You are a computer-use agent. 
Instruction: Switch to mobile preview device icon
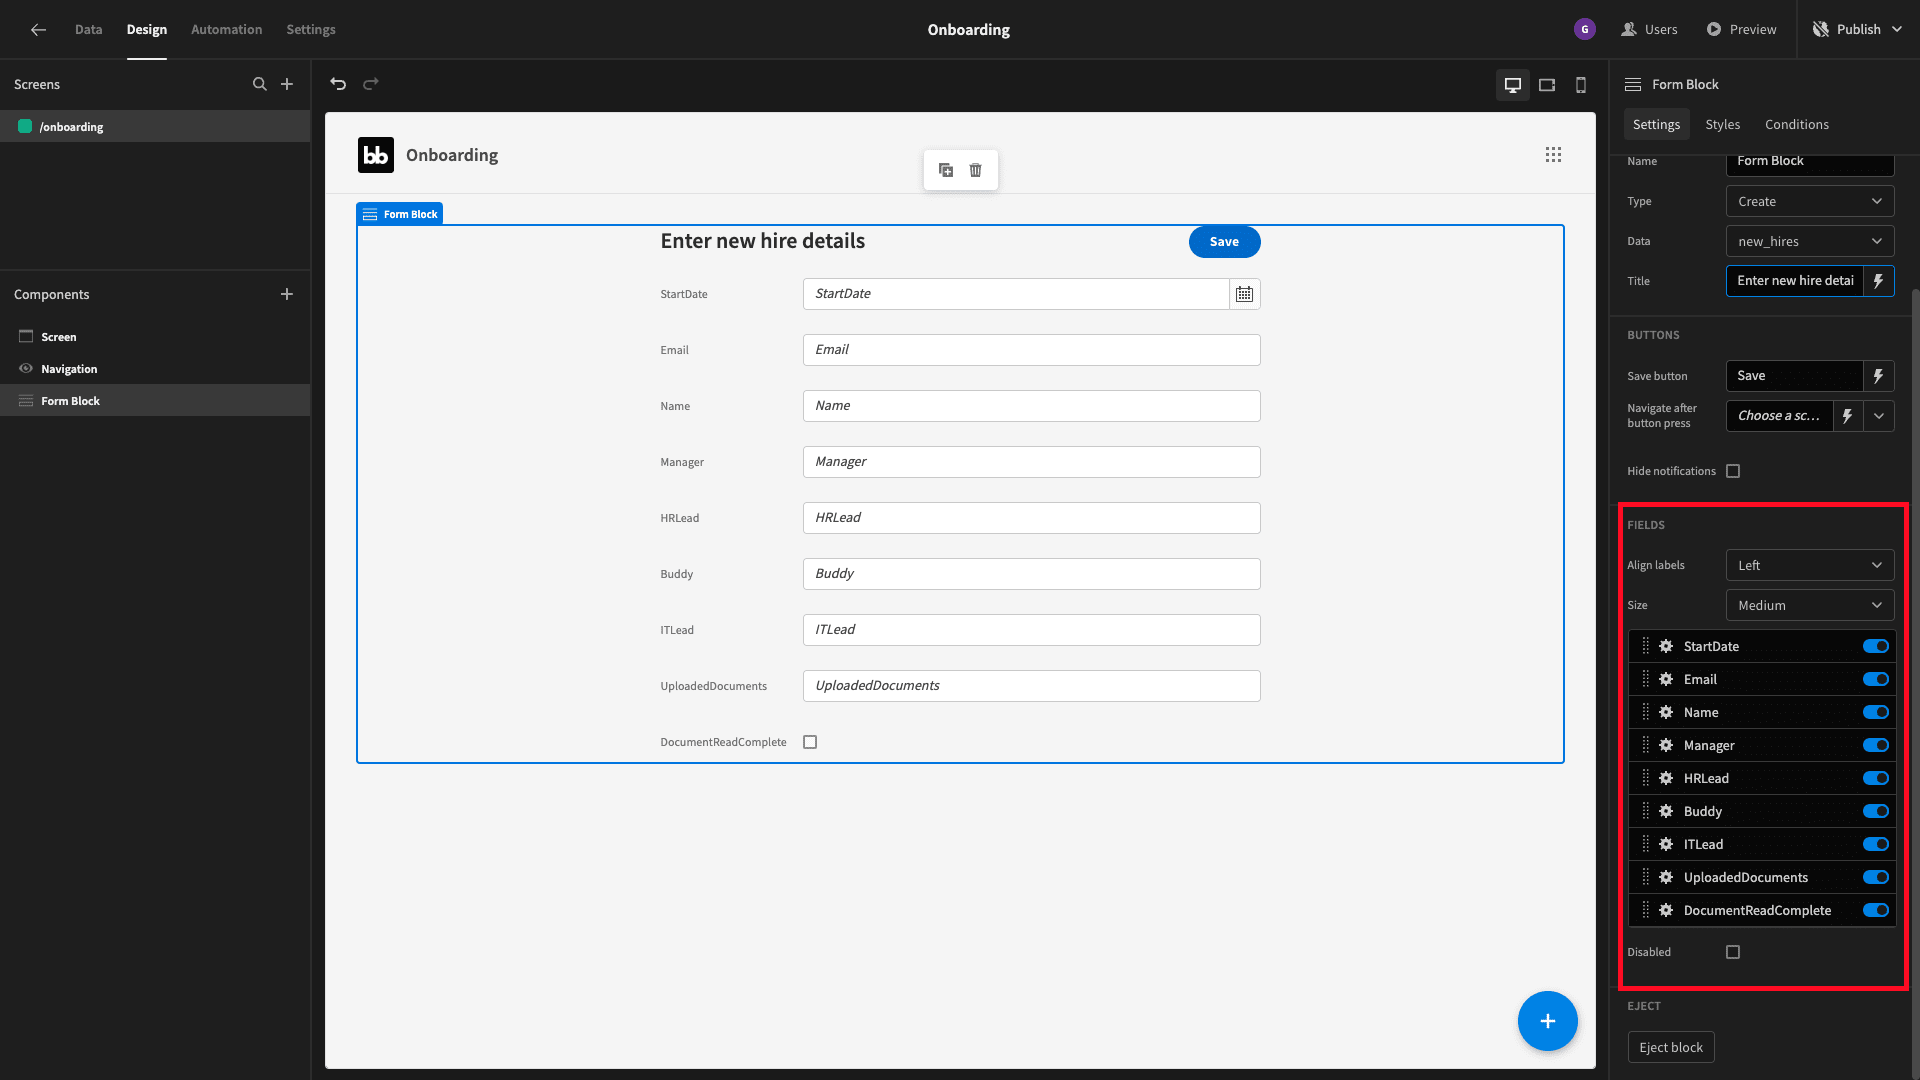[x=1581, y=85]
